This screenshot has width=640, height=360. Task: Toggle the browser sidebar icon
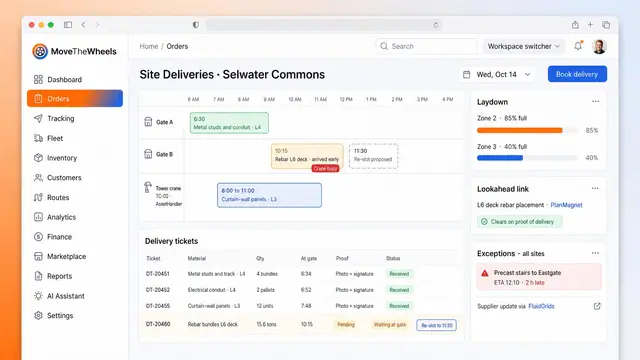68,25
